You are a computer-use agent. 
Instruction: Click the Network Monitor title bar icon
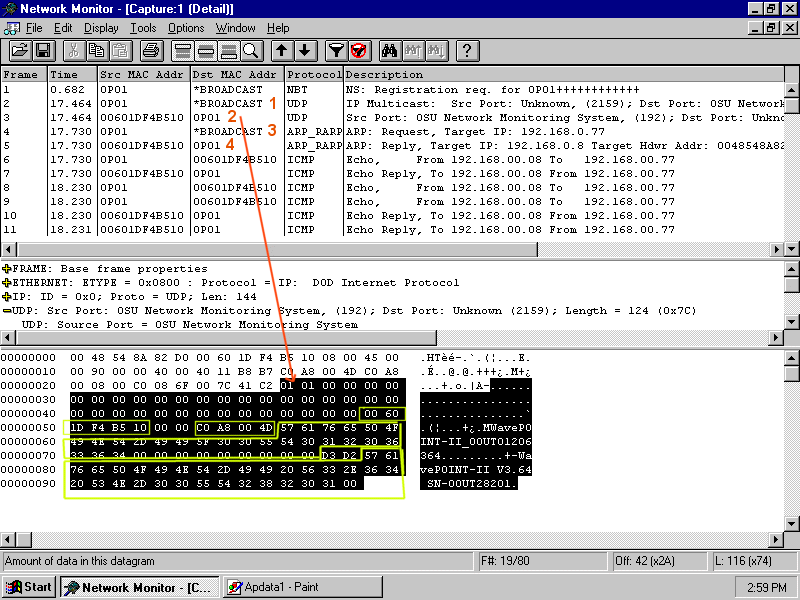(9, 9)
